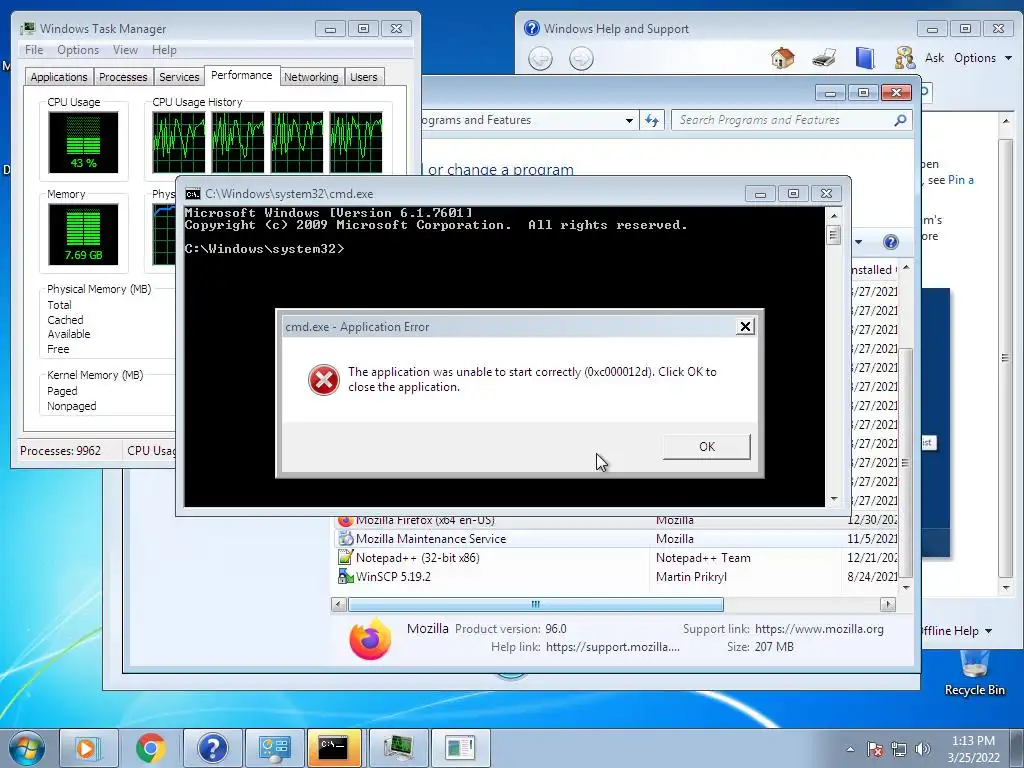The width and height of the screenshot is (1024, 768).
Task: Switch to Task Manager taskbar button
Action: coord(398,748)
